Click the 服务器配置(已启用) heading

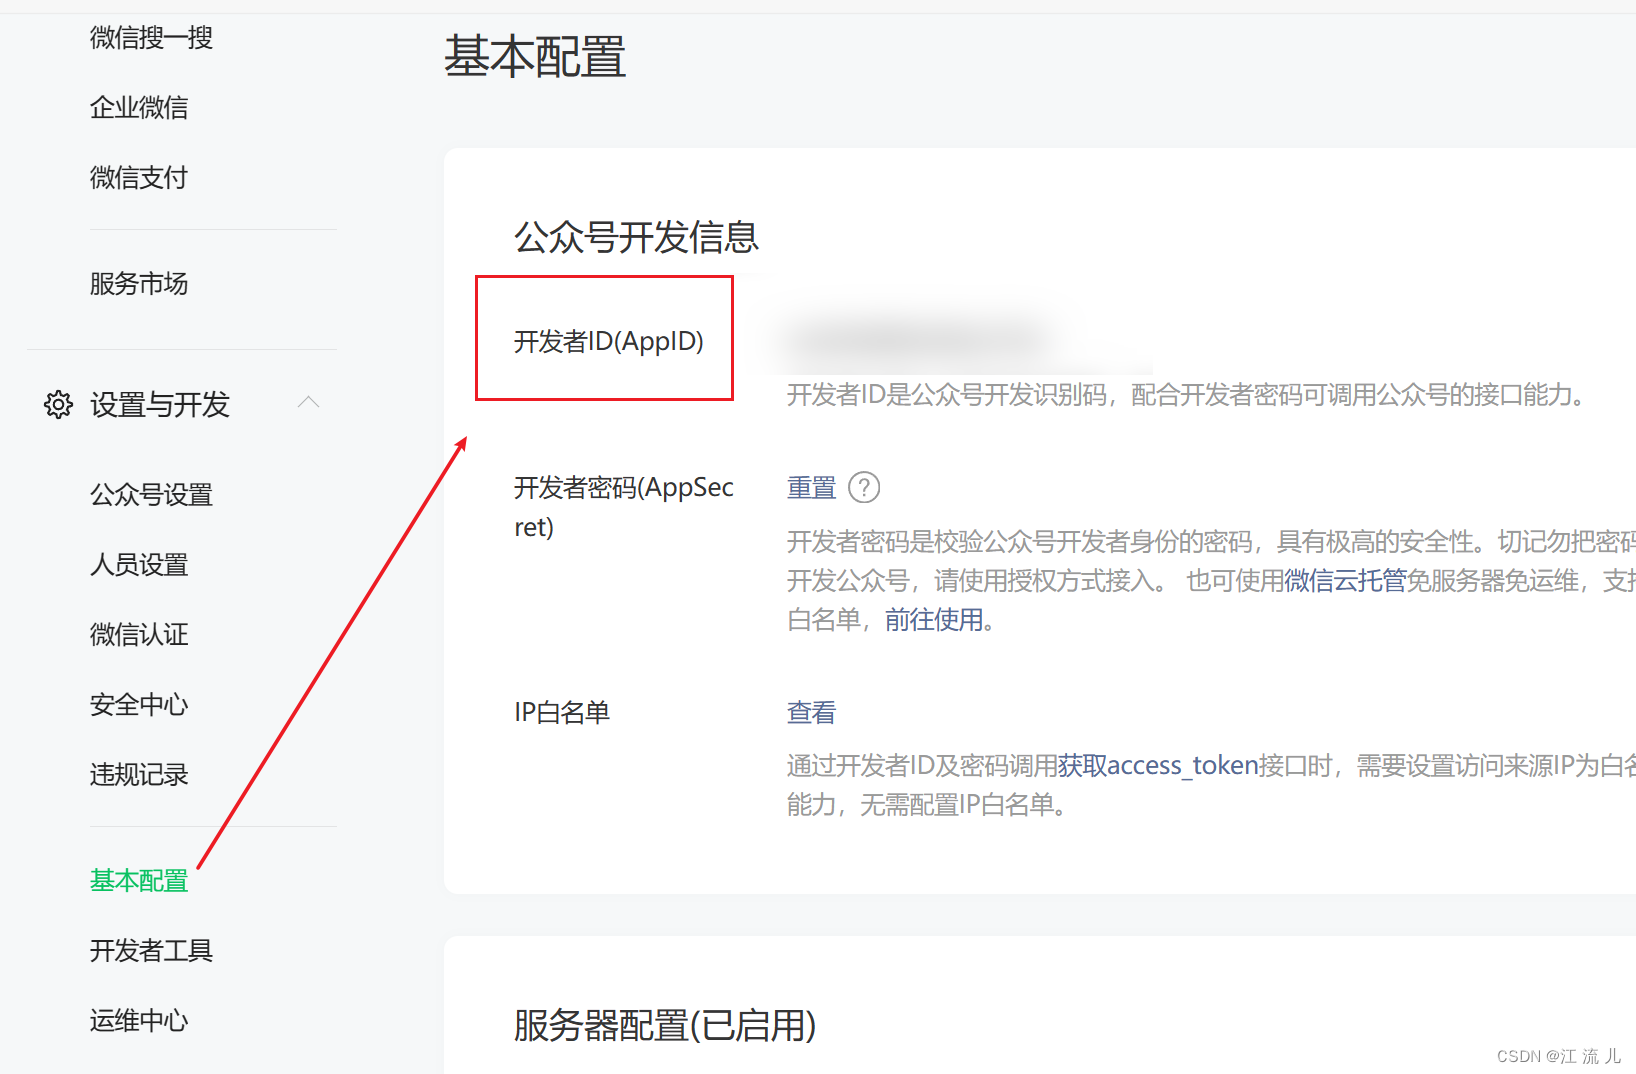pos(665,1026)
